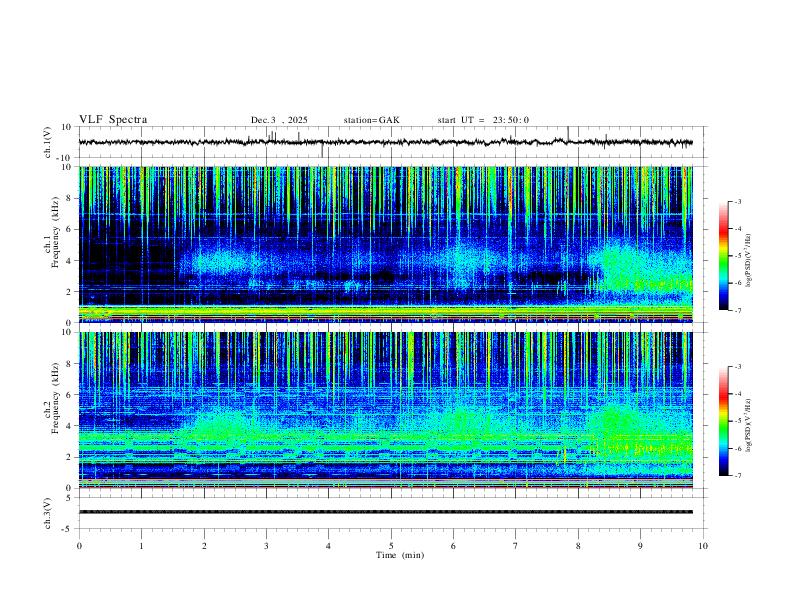Click the ch.2 colorbar 'log(PSD)(V²/Hz)' label

(x=749, y=425)
